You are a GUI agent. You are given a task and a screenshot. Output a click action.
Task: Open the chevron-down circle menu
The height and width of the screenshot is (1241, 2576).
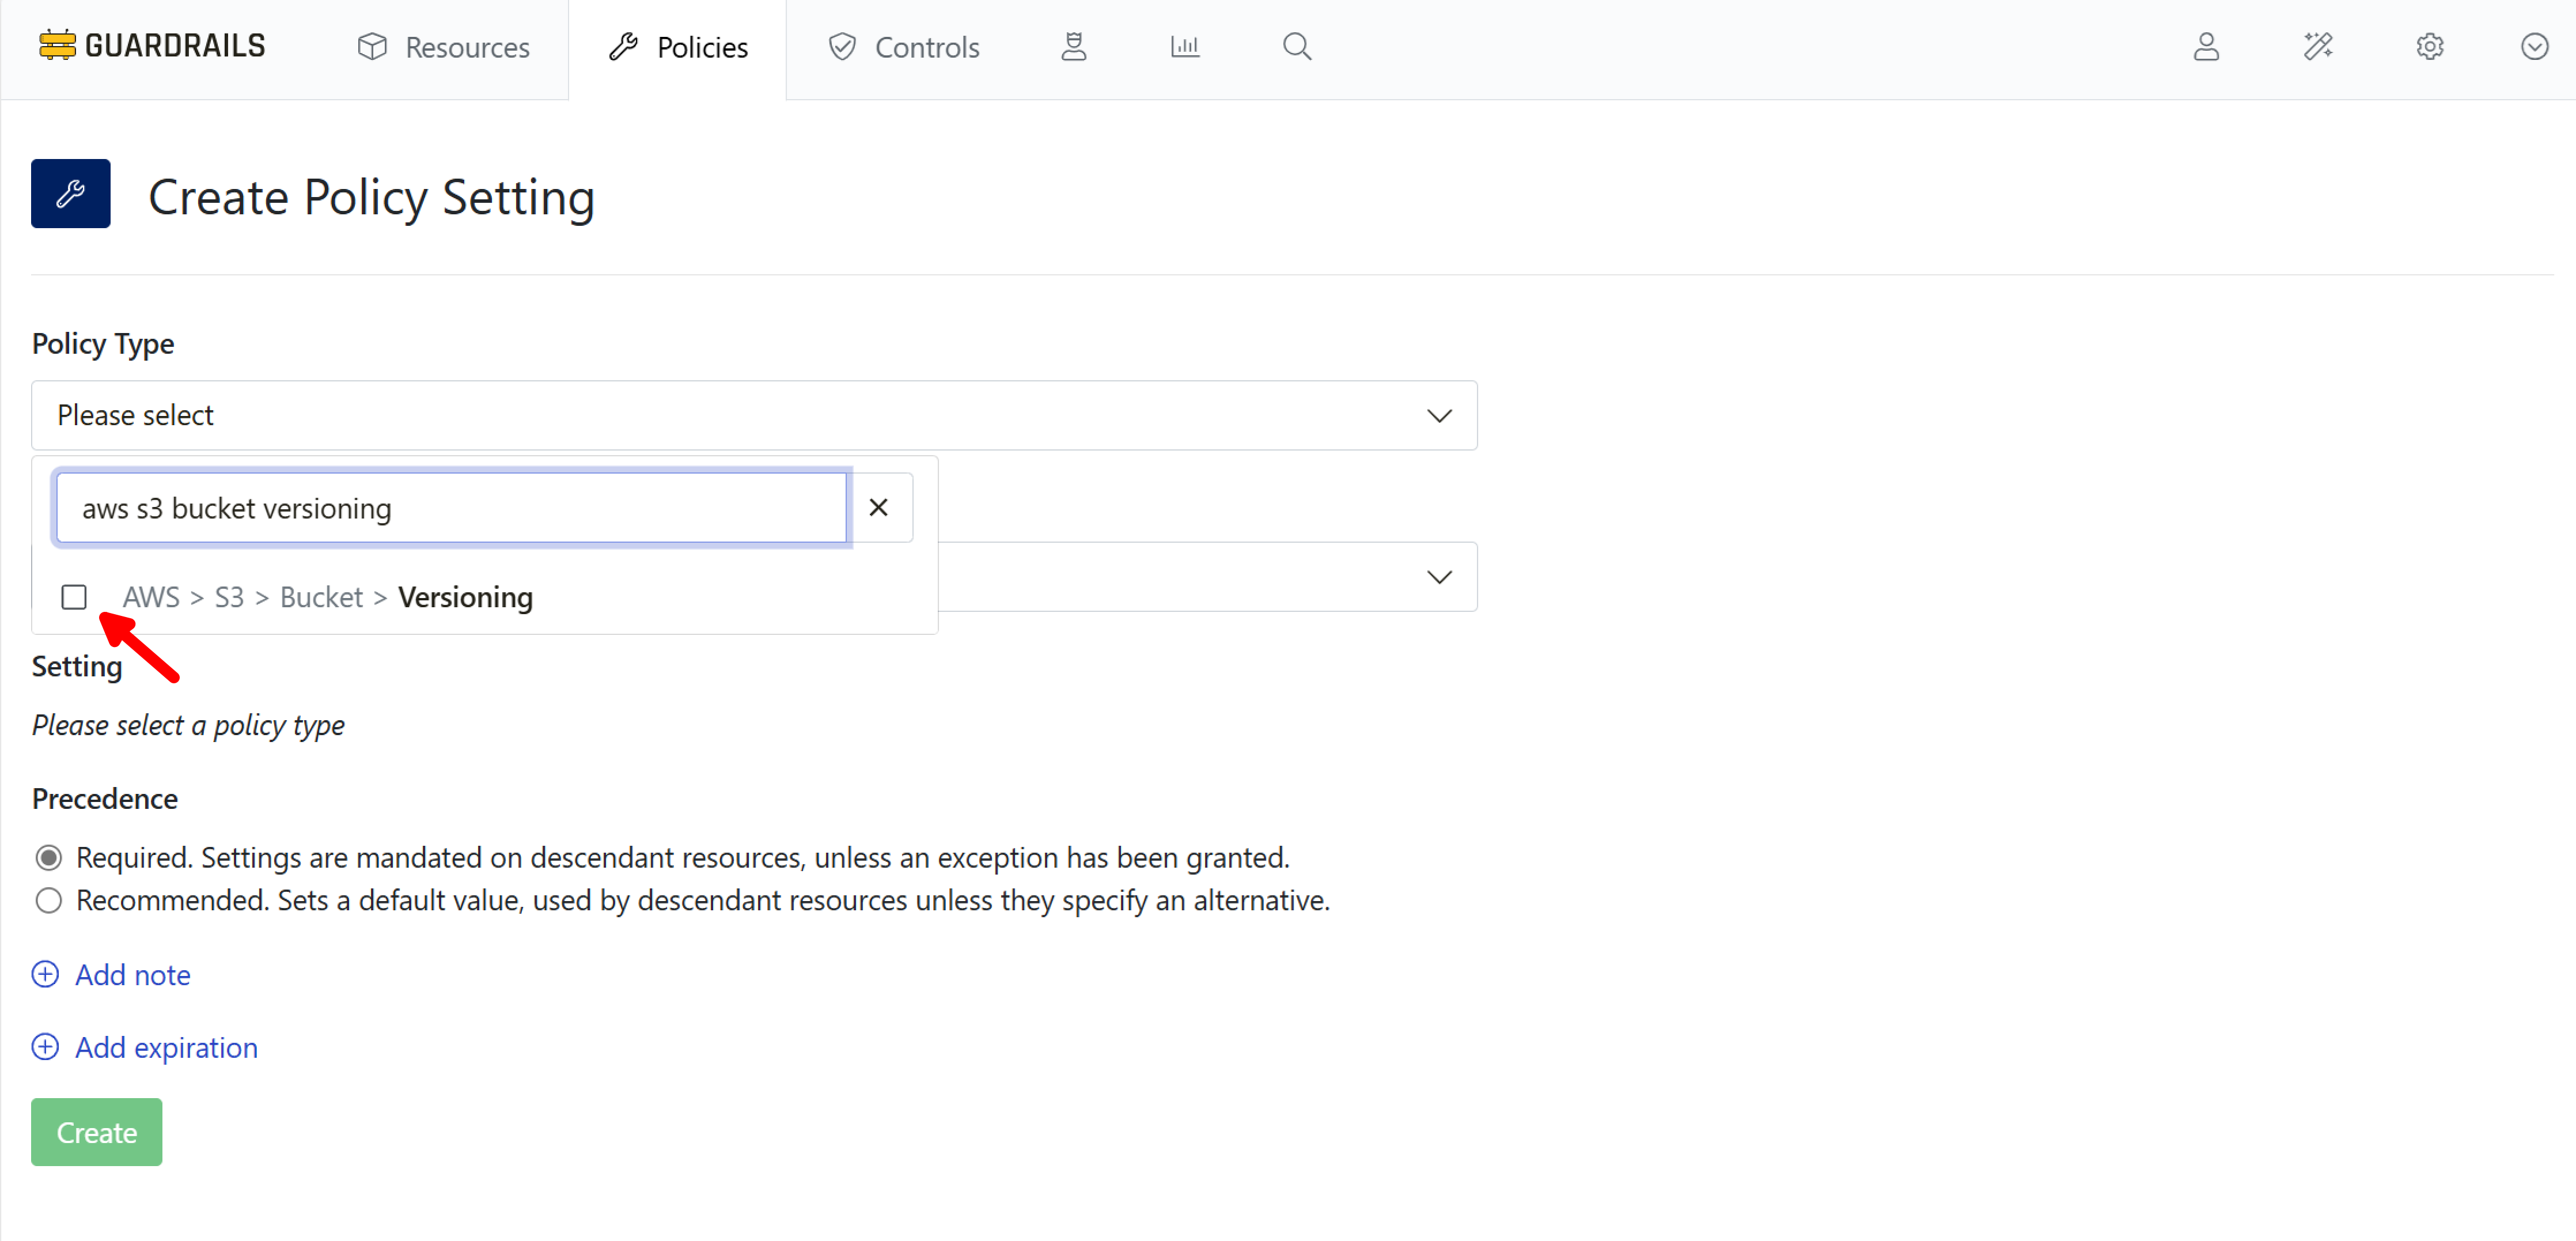tap(2535, 46)
